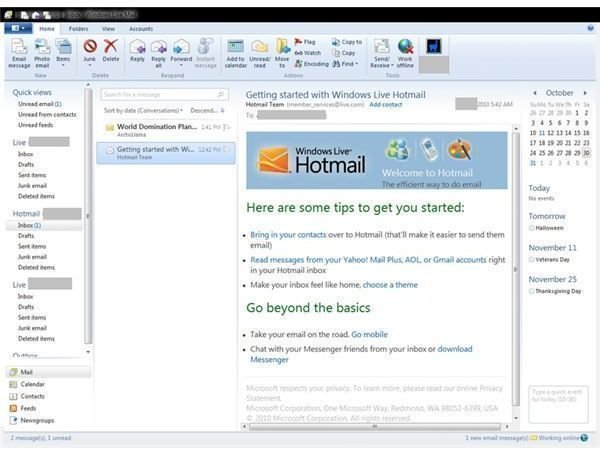Click Send/Receive button
Image resolution: width=600 pixels, height=457 pixels.
coord(382,53)
